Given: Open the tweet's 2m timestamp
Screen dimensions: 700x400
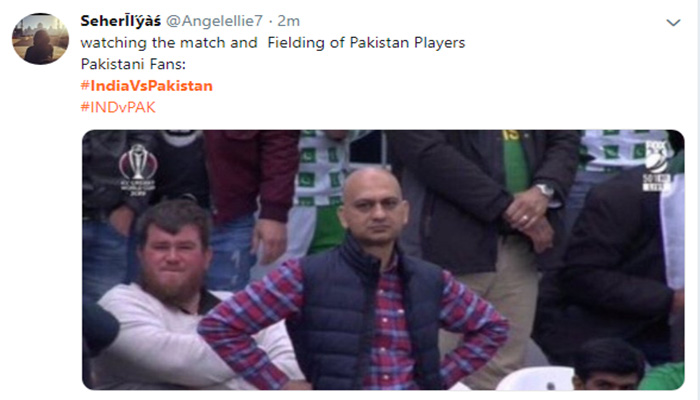Looking at the screenshot, I should (288, 21).
